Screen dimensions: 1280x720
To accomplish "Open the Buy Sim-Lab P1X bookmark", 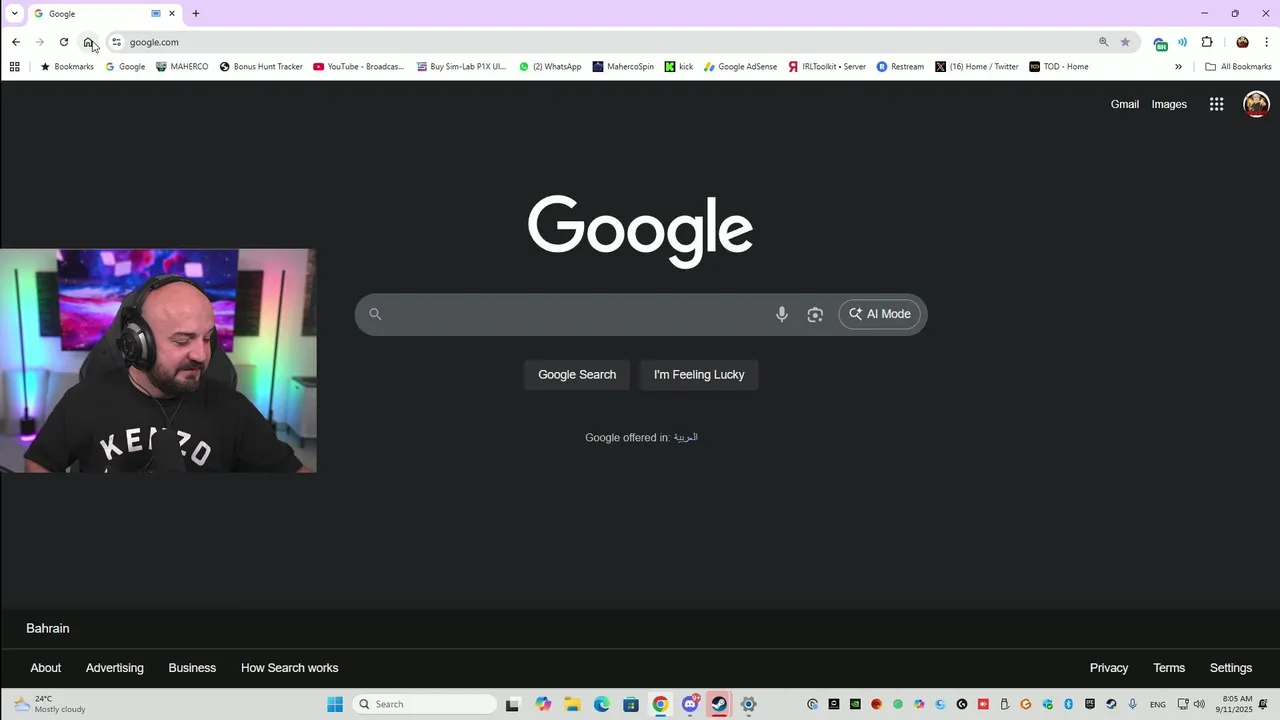I will pos(461,67).
